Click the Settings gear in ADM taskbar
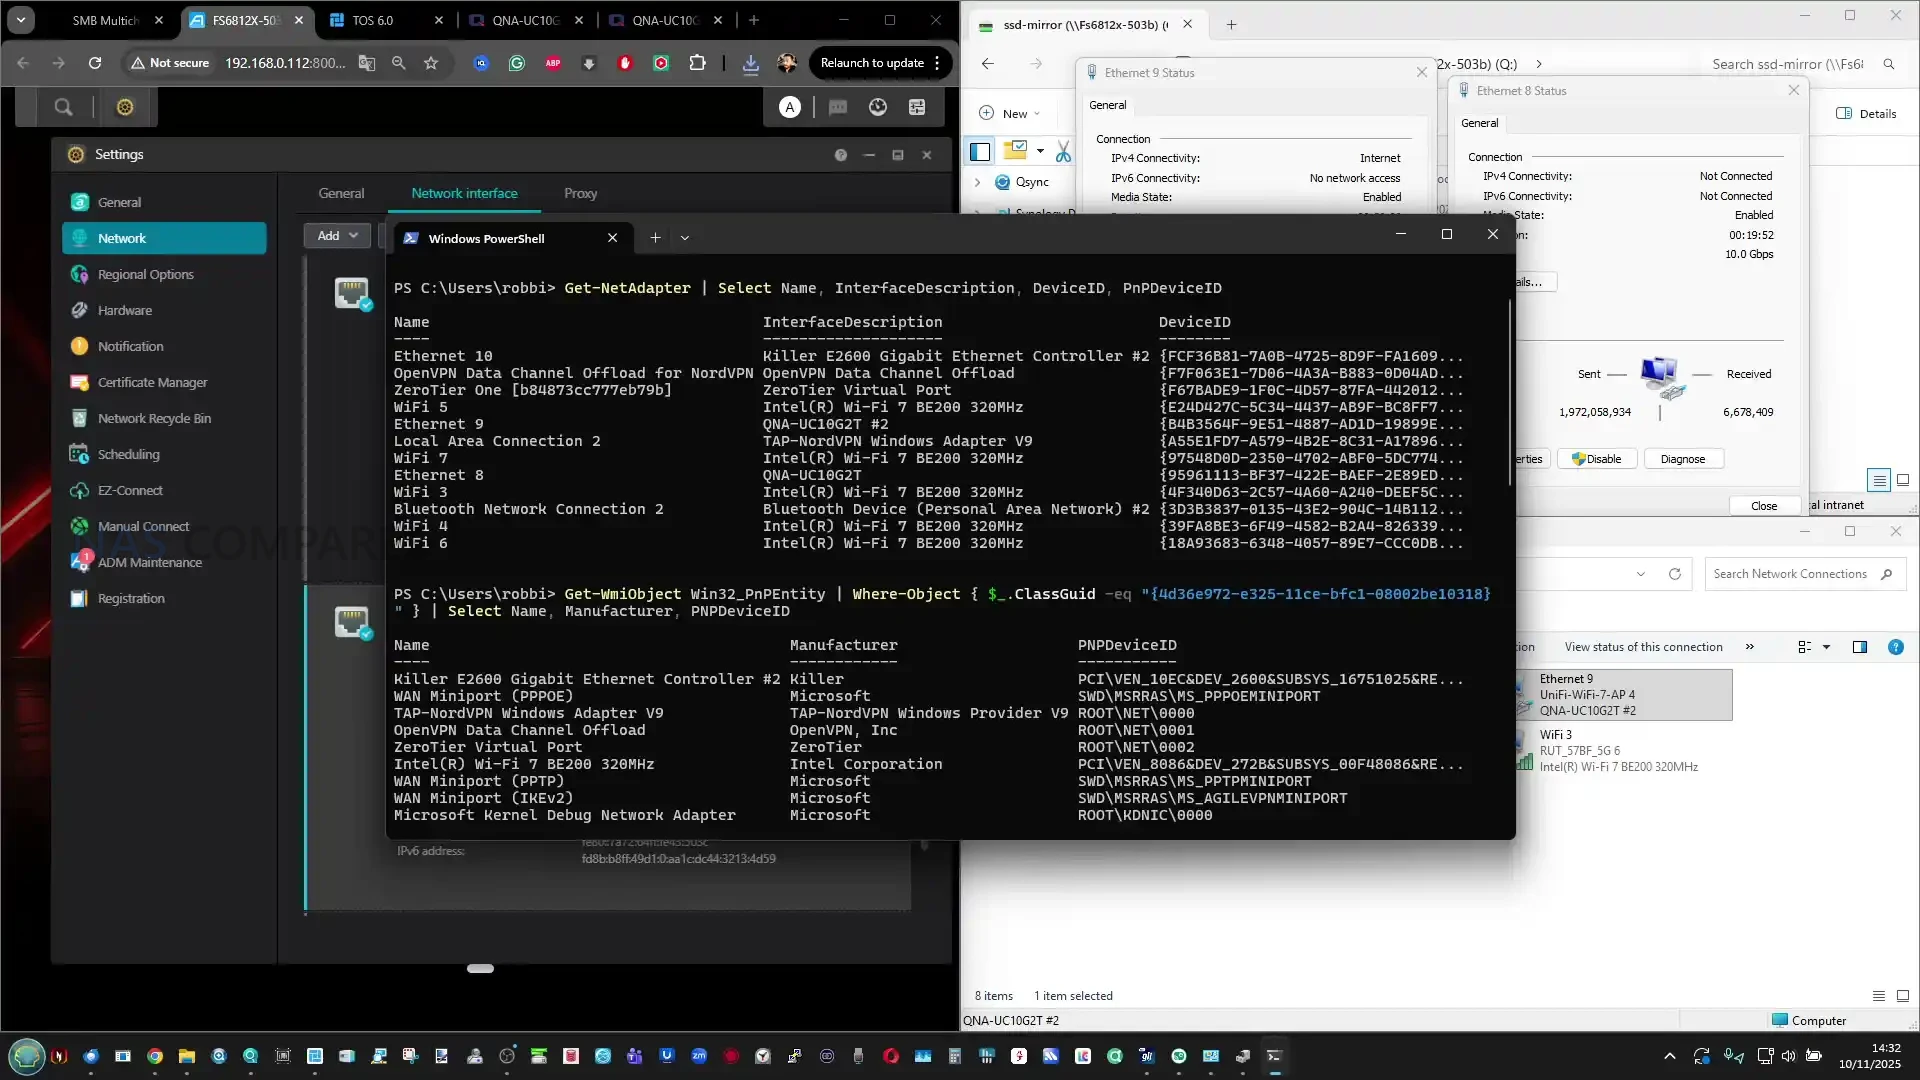Image resolution: width=1920 pixels, height=1080 pixels. coord(125,107)
